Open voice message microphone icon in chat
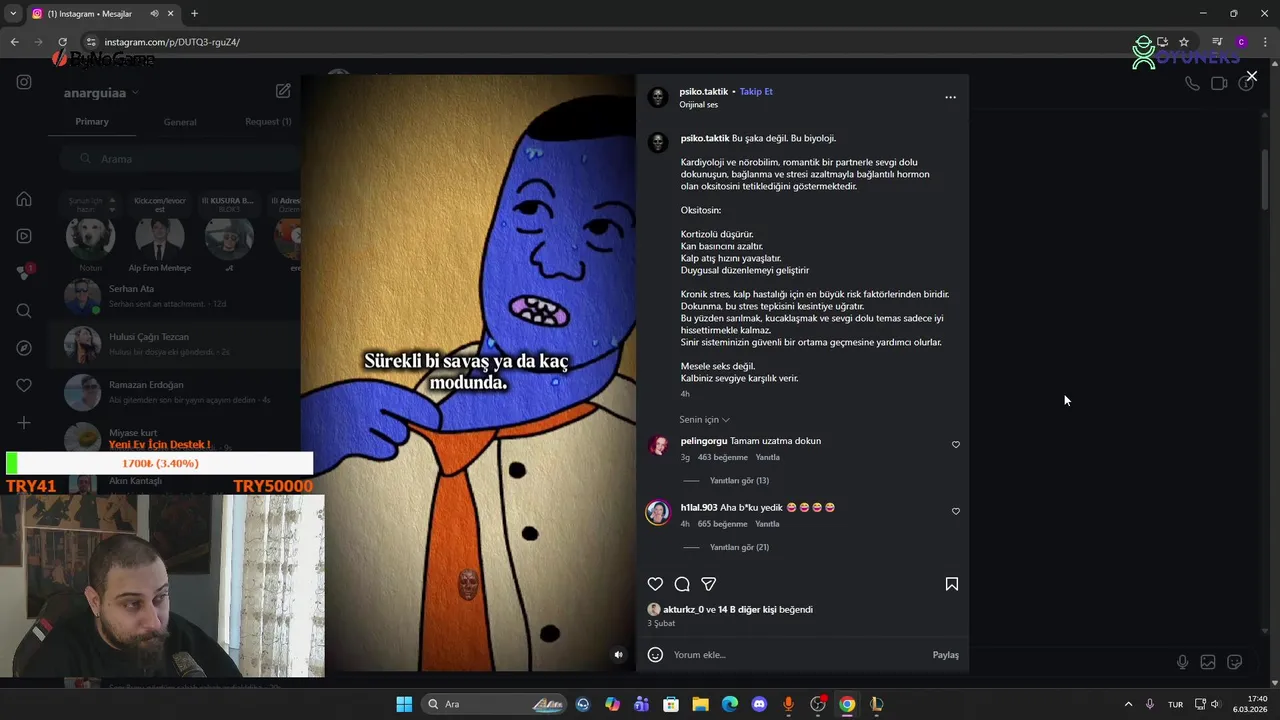The width and height of the screenshot is (1280, 720). [1182, 662]
